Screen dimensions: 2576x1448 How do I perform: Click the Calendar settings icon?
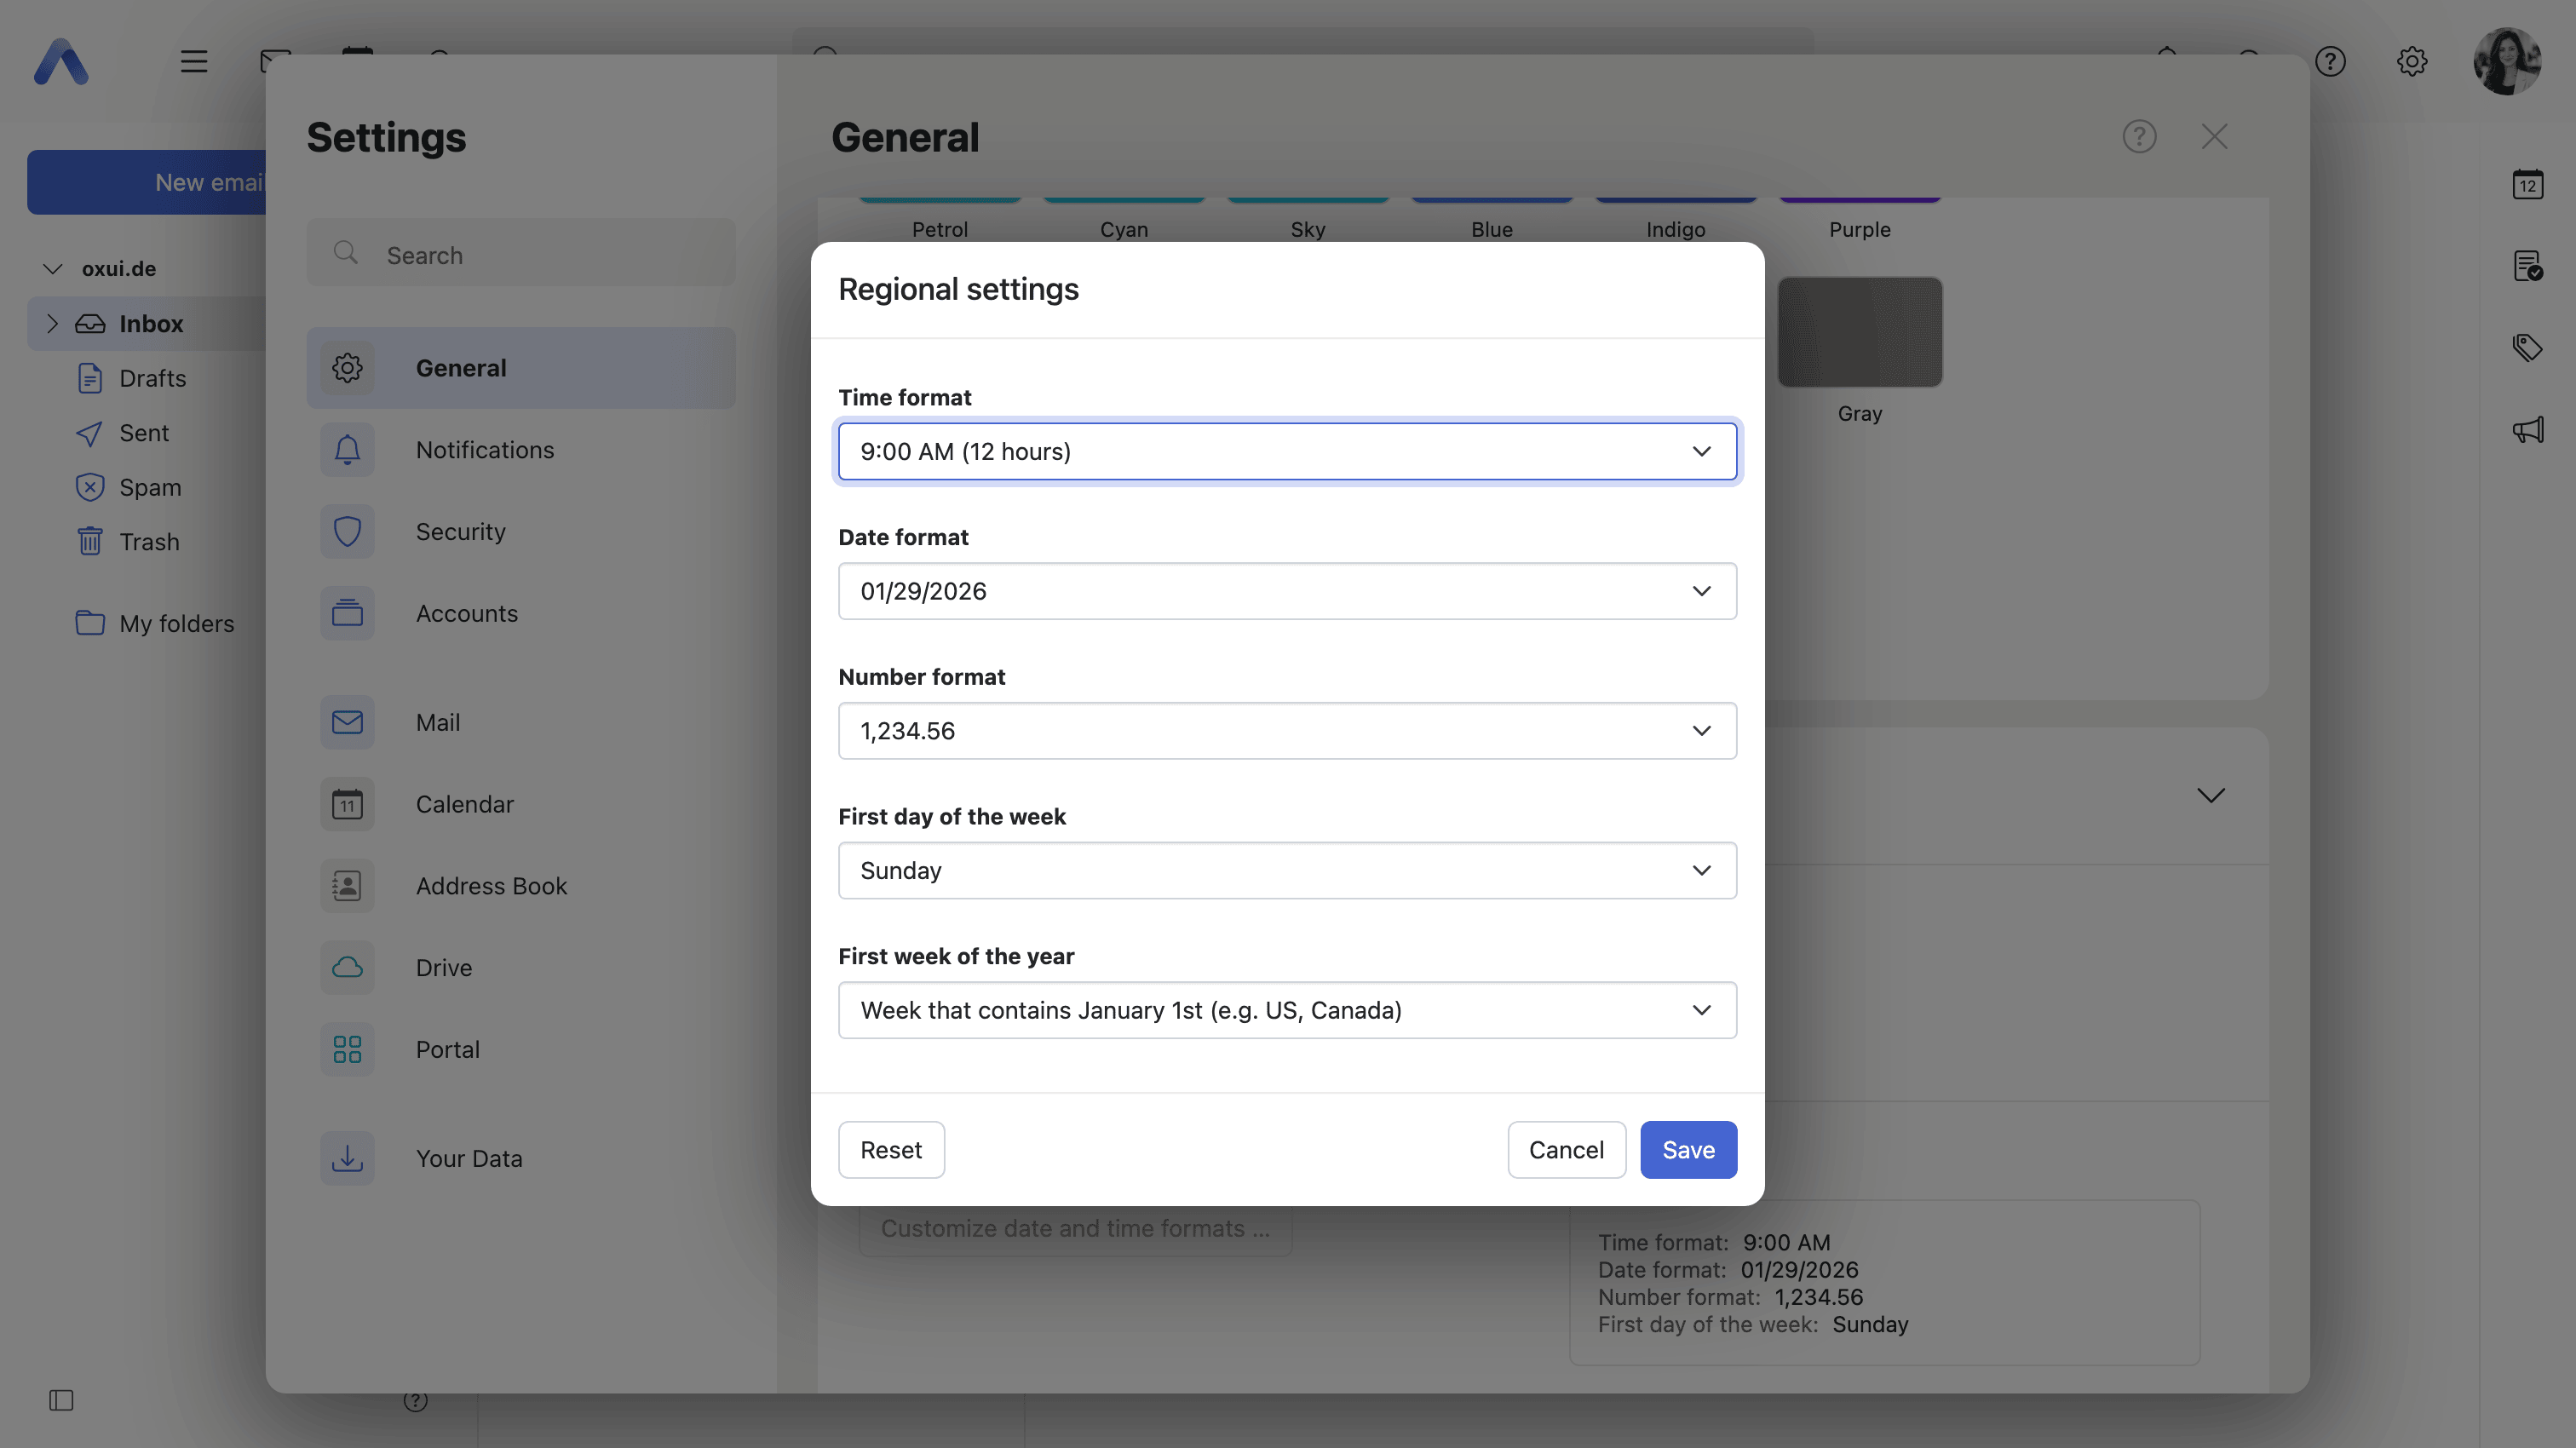pos(347,804)
